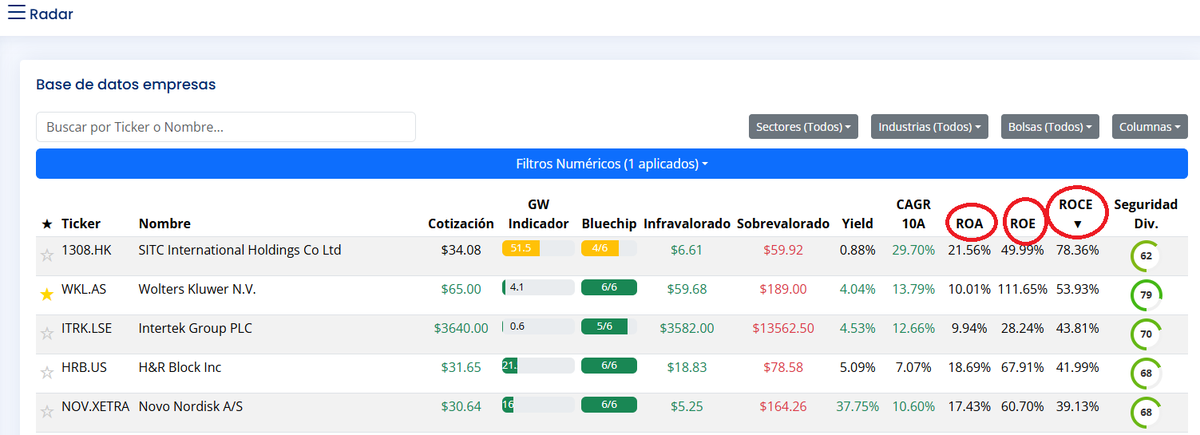Click the 6/6 Bluechip badge for Novo Nordisk
1200x435 pixels.
click(x=608, y=404)
